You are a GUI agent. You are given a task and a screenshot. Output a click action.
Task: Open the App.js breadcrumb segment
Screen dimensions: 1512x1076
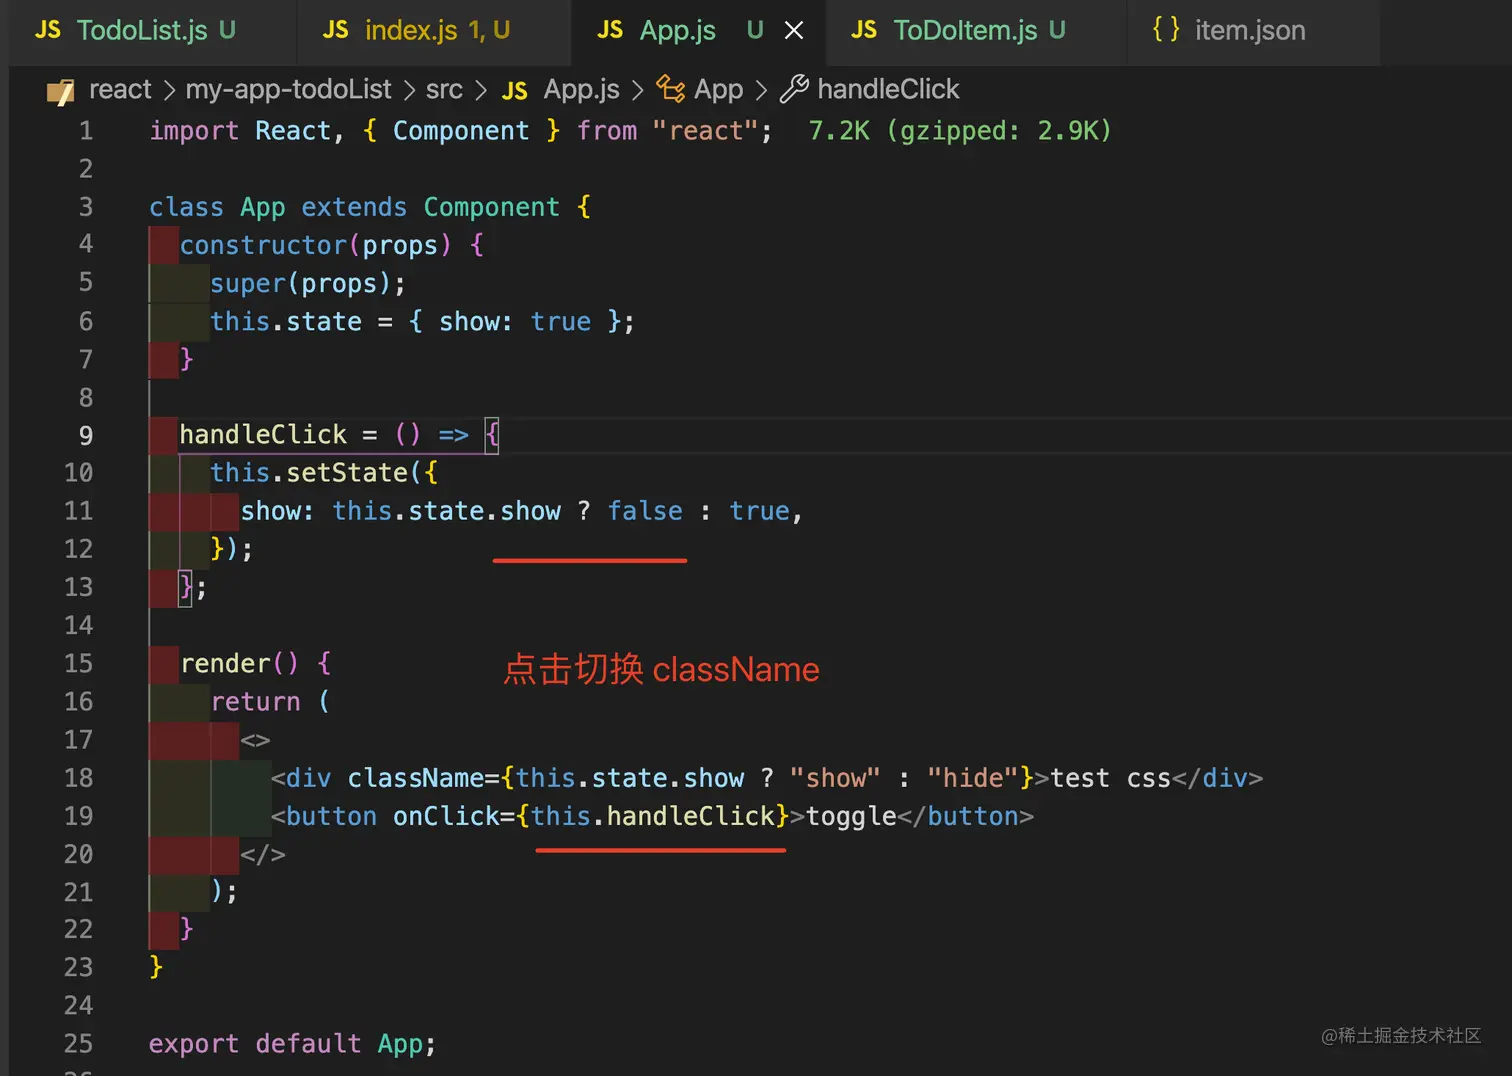[x=582, y=89]
